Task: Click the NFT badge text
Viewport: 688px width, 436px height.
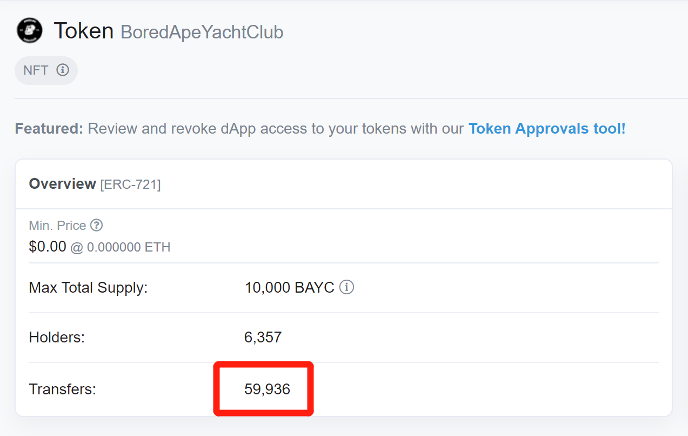Action: coord(36,70)
